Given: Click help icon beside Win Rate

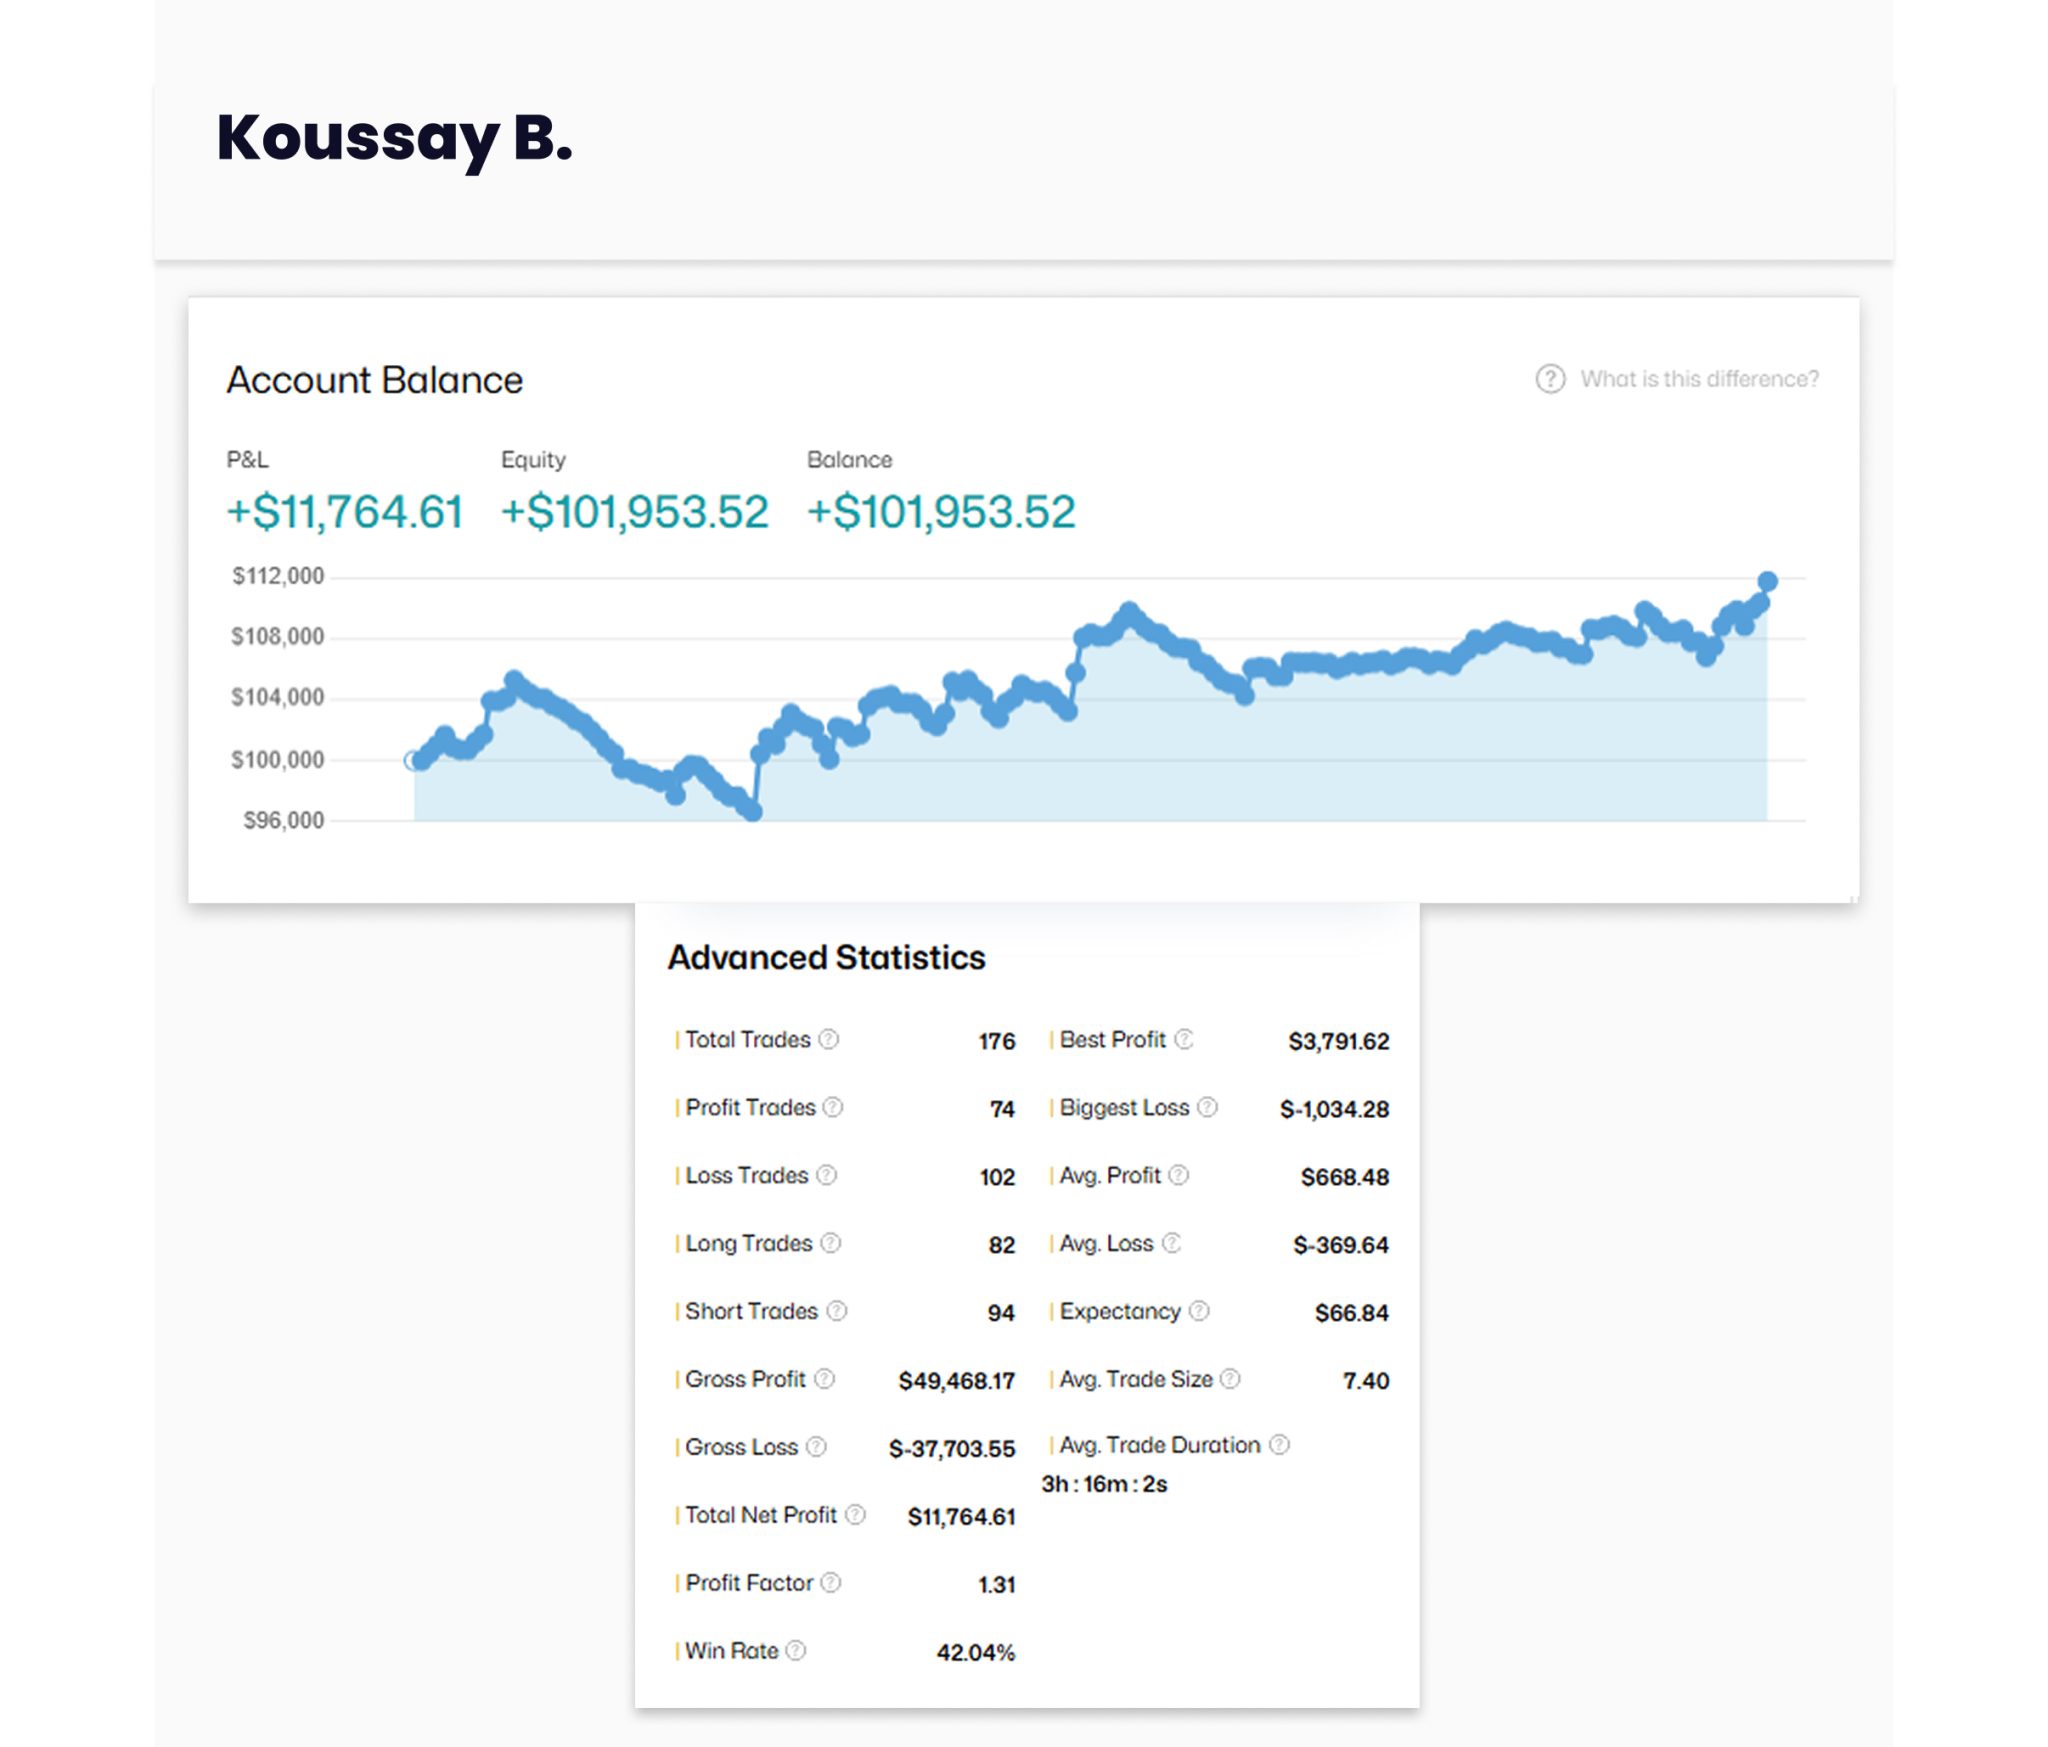Looking at the screenshot, I should tap(796, 1650).
